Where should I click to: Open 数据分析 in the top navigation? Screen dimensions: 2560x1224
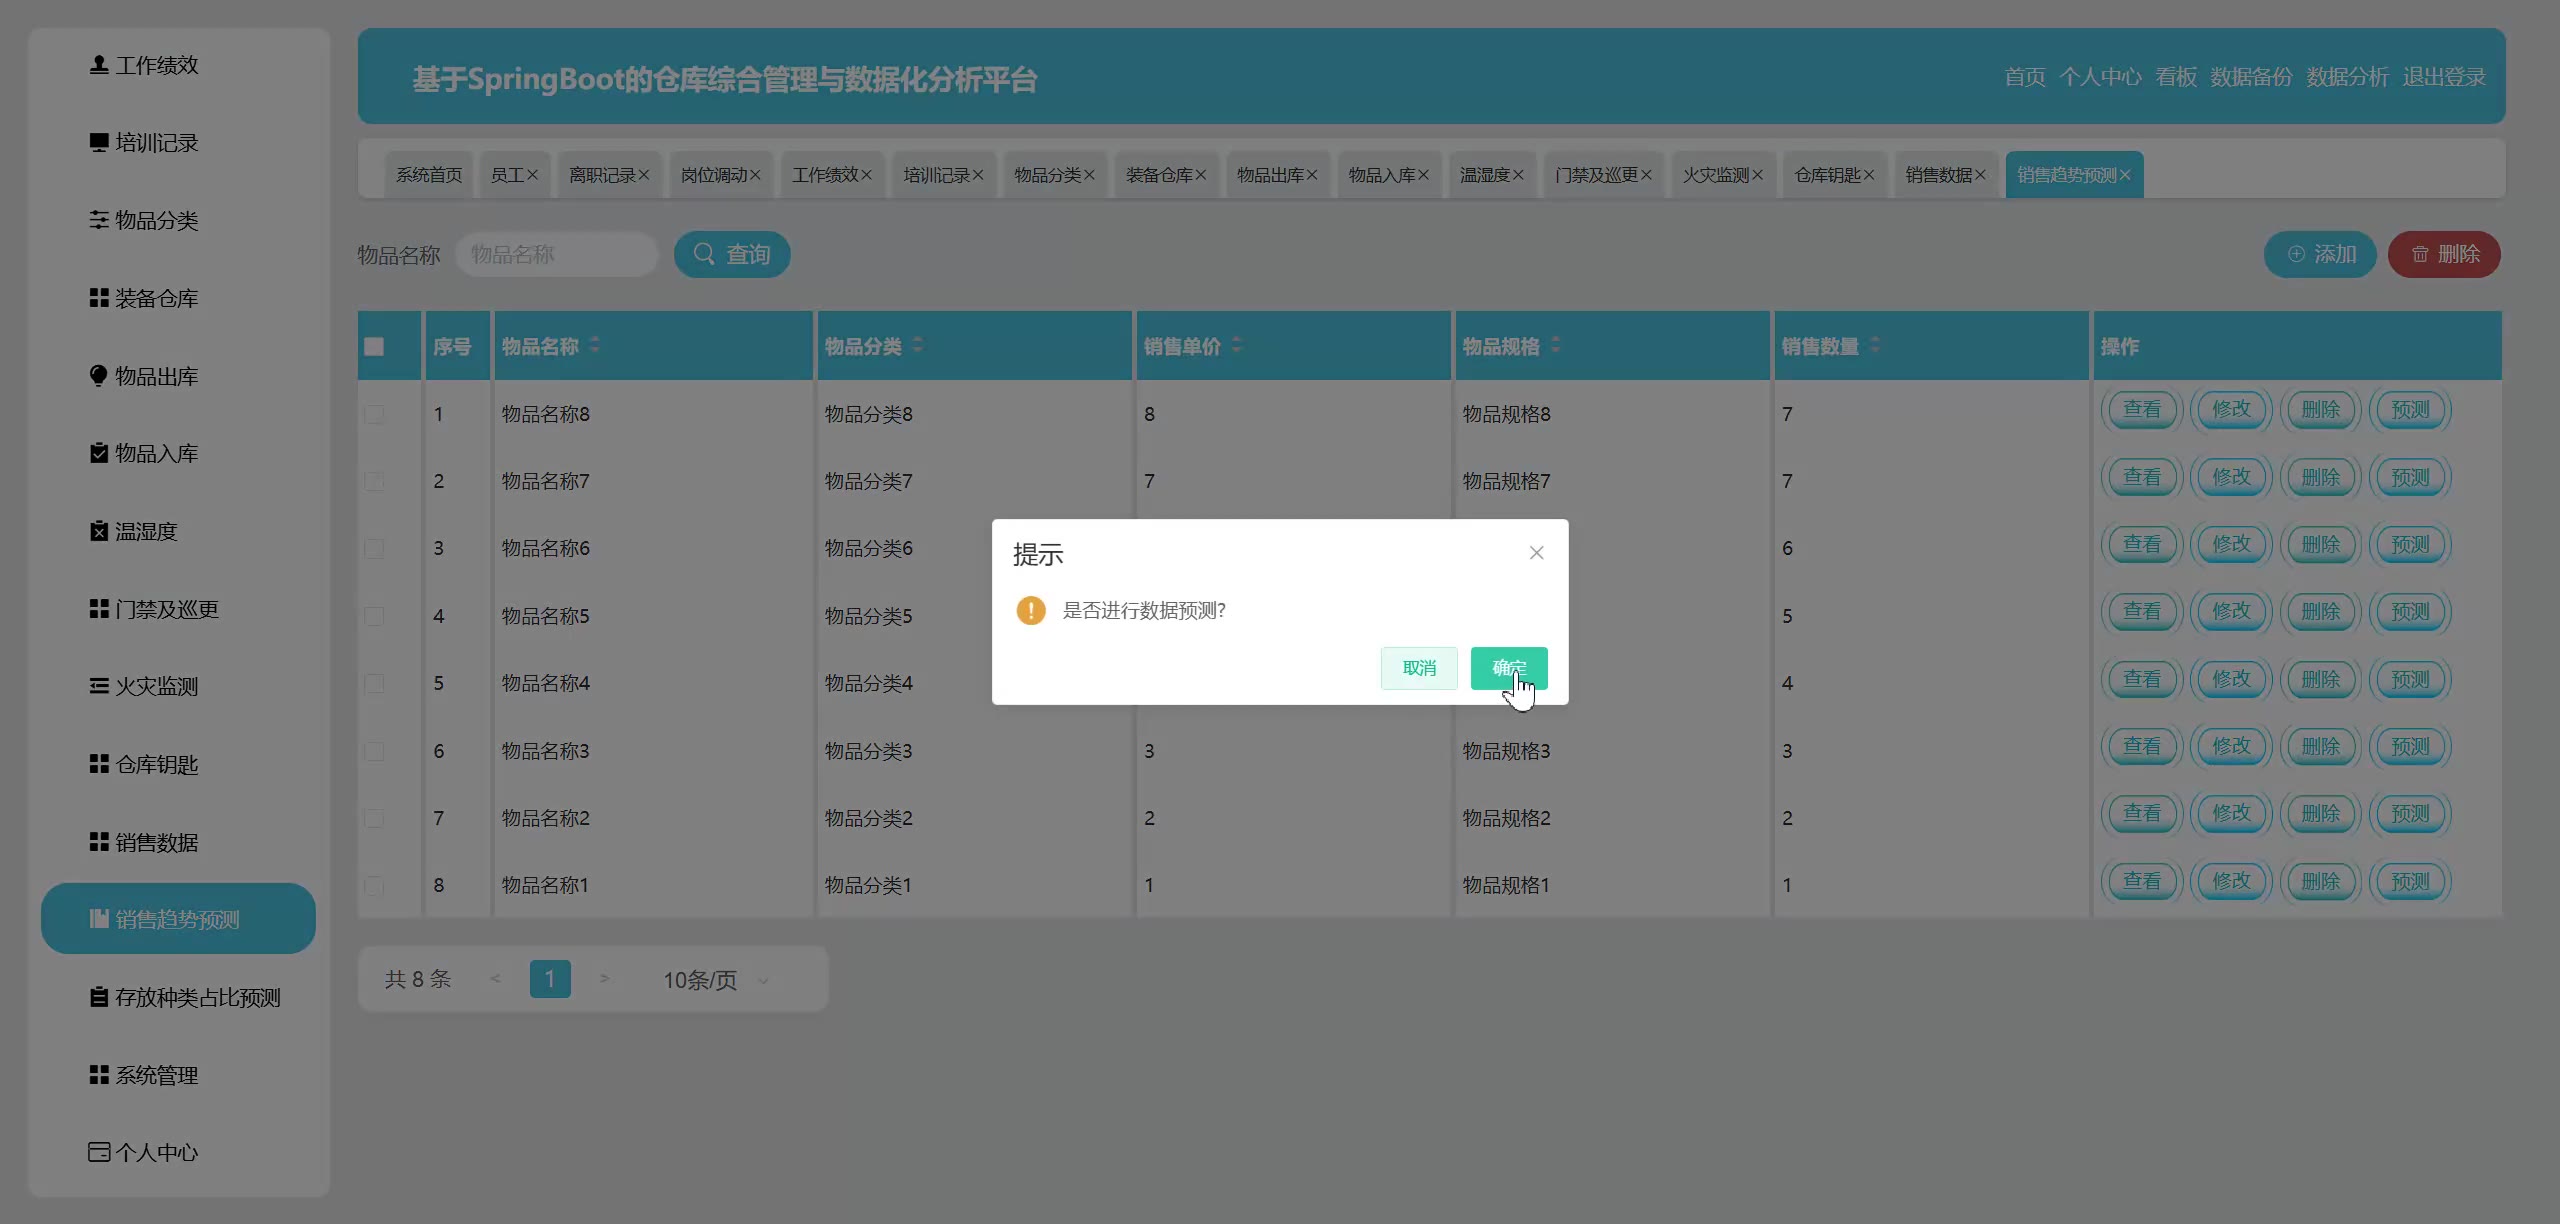click(2346, 77)
